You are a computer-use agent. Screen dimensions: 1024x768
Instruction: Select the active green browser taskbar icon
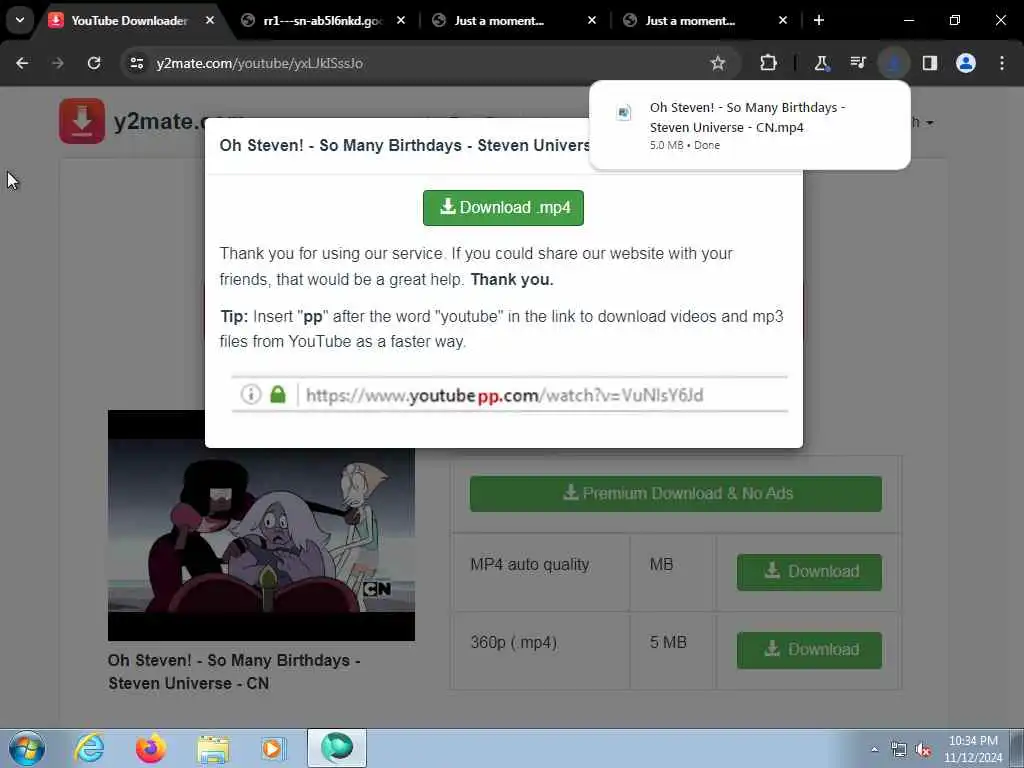pos(337,748)
